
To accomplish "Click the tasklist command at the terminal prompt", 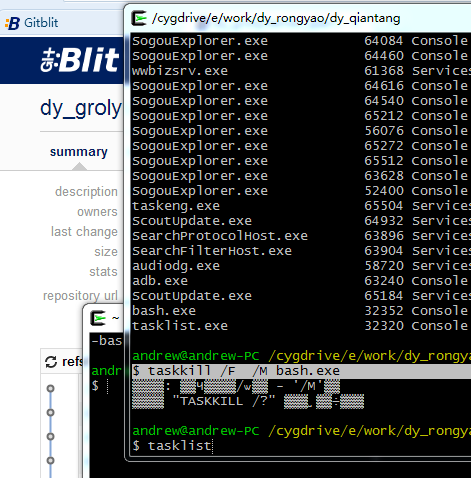I will click(180, 446).
